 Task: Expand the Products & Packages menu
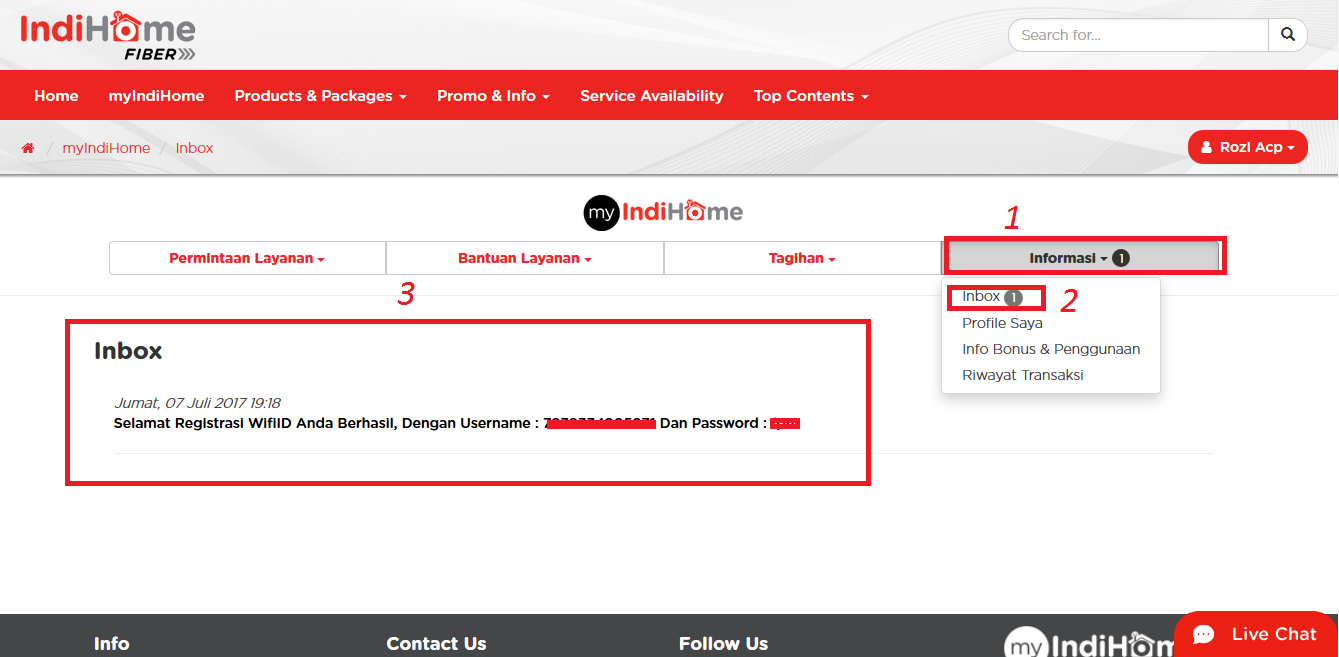tap(320, 95)
